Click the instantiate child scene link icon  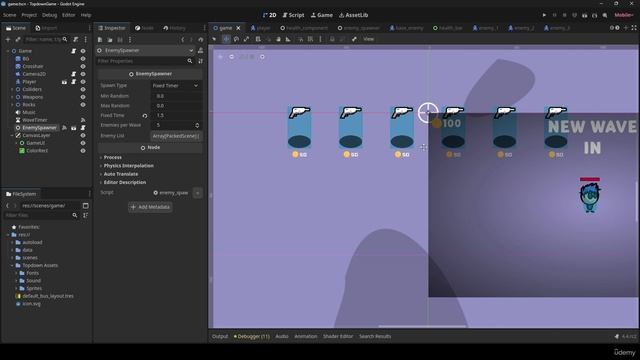pyautogui.click(x=18, y=40)
